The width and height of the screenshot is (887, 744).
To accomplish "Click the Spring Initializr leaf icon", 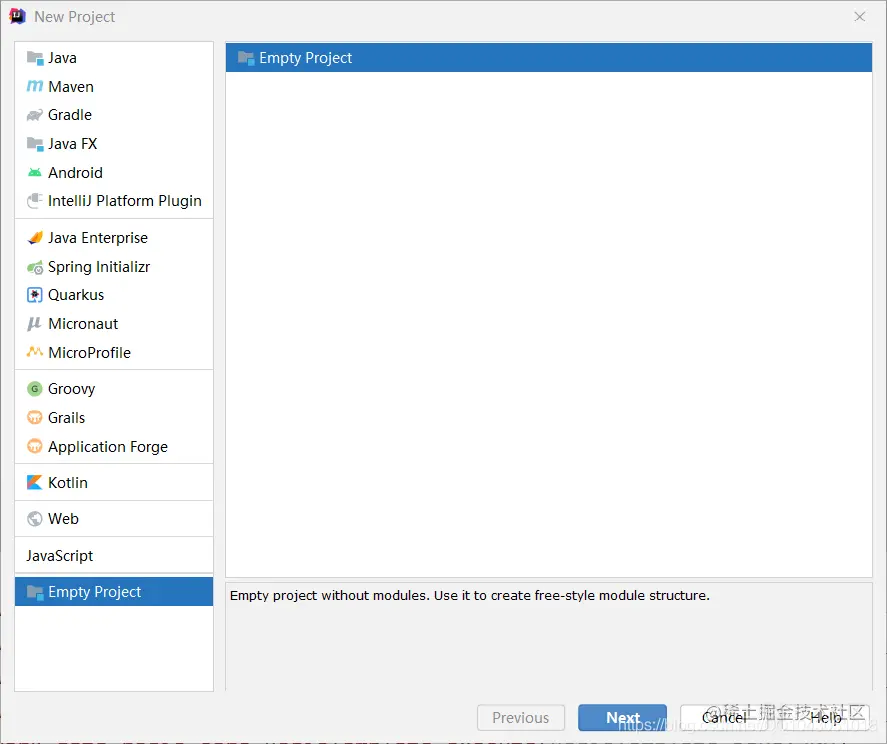I will 35,266.
